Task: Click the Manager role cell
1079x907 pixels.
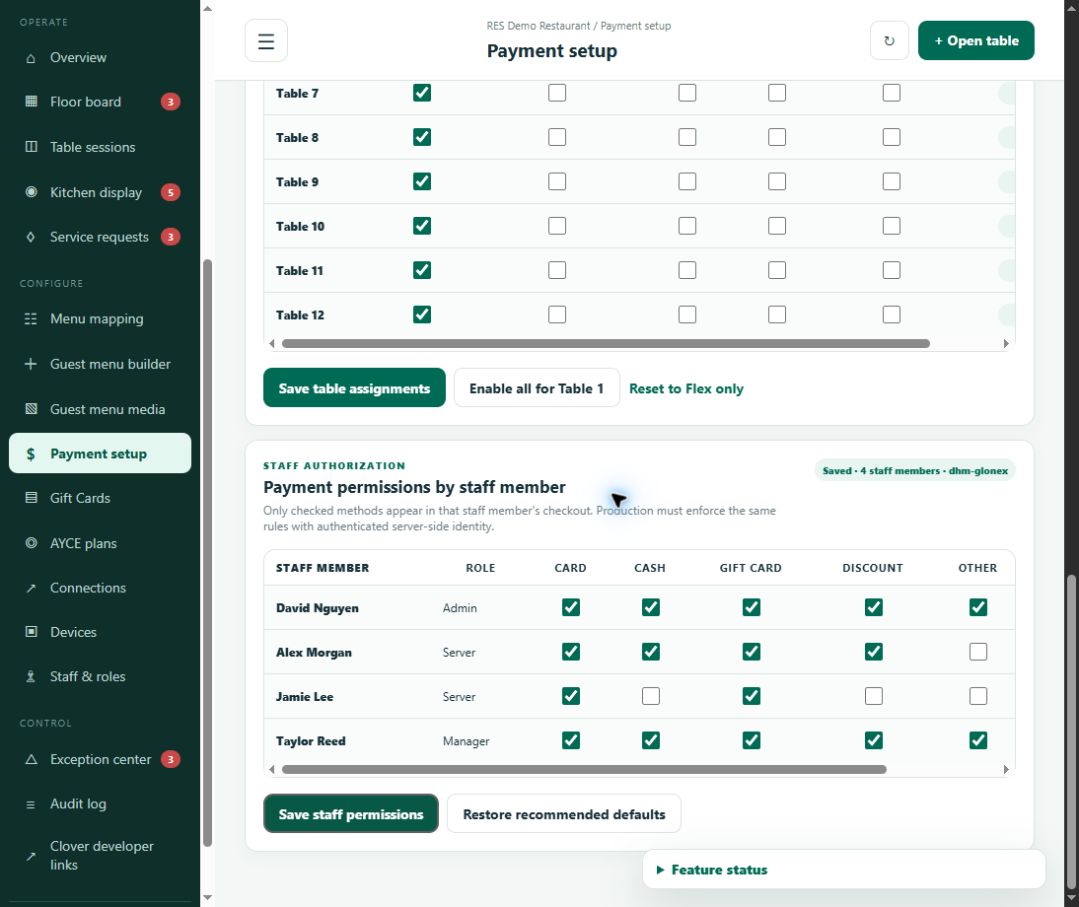Action: pyautogui.click(x=466, y=741)
